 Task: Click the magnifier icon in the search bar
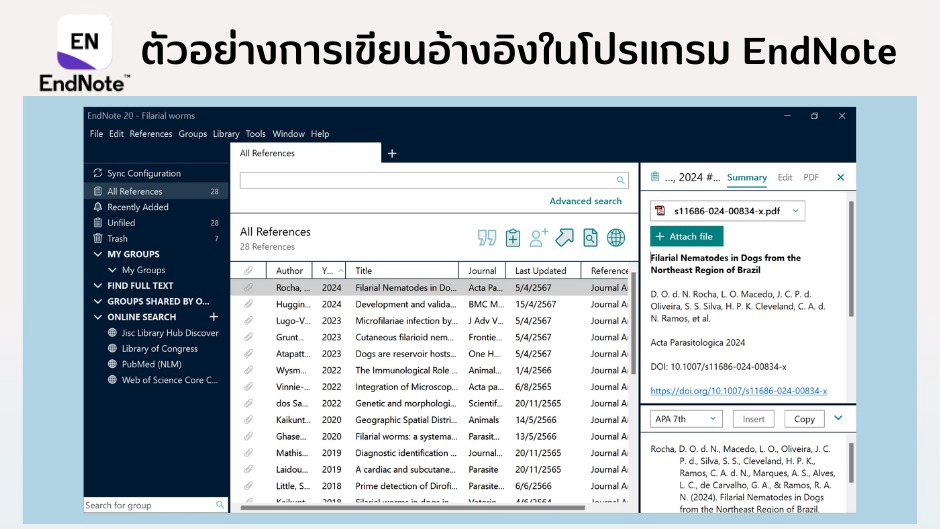coord(620,180)
